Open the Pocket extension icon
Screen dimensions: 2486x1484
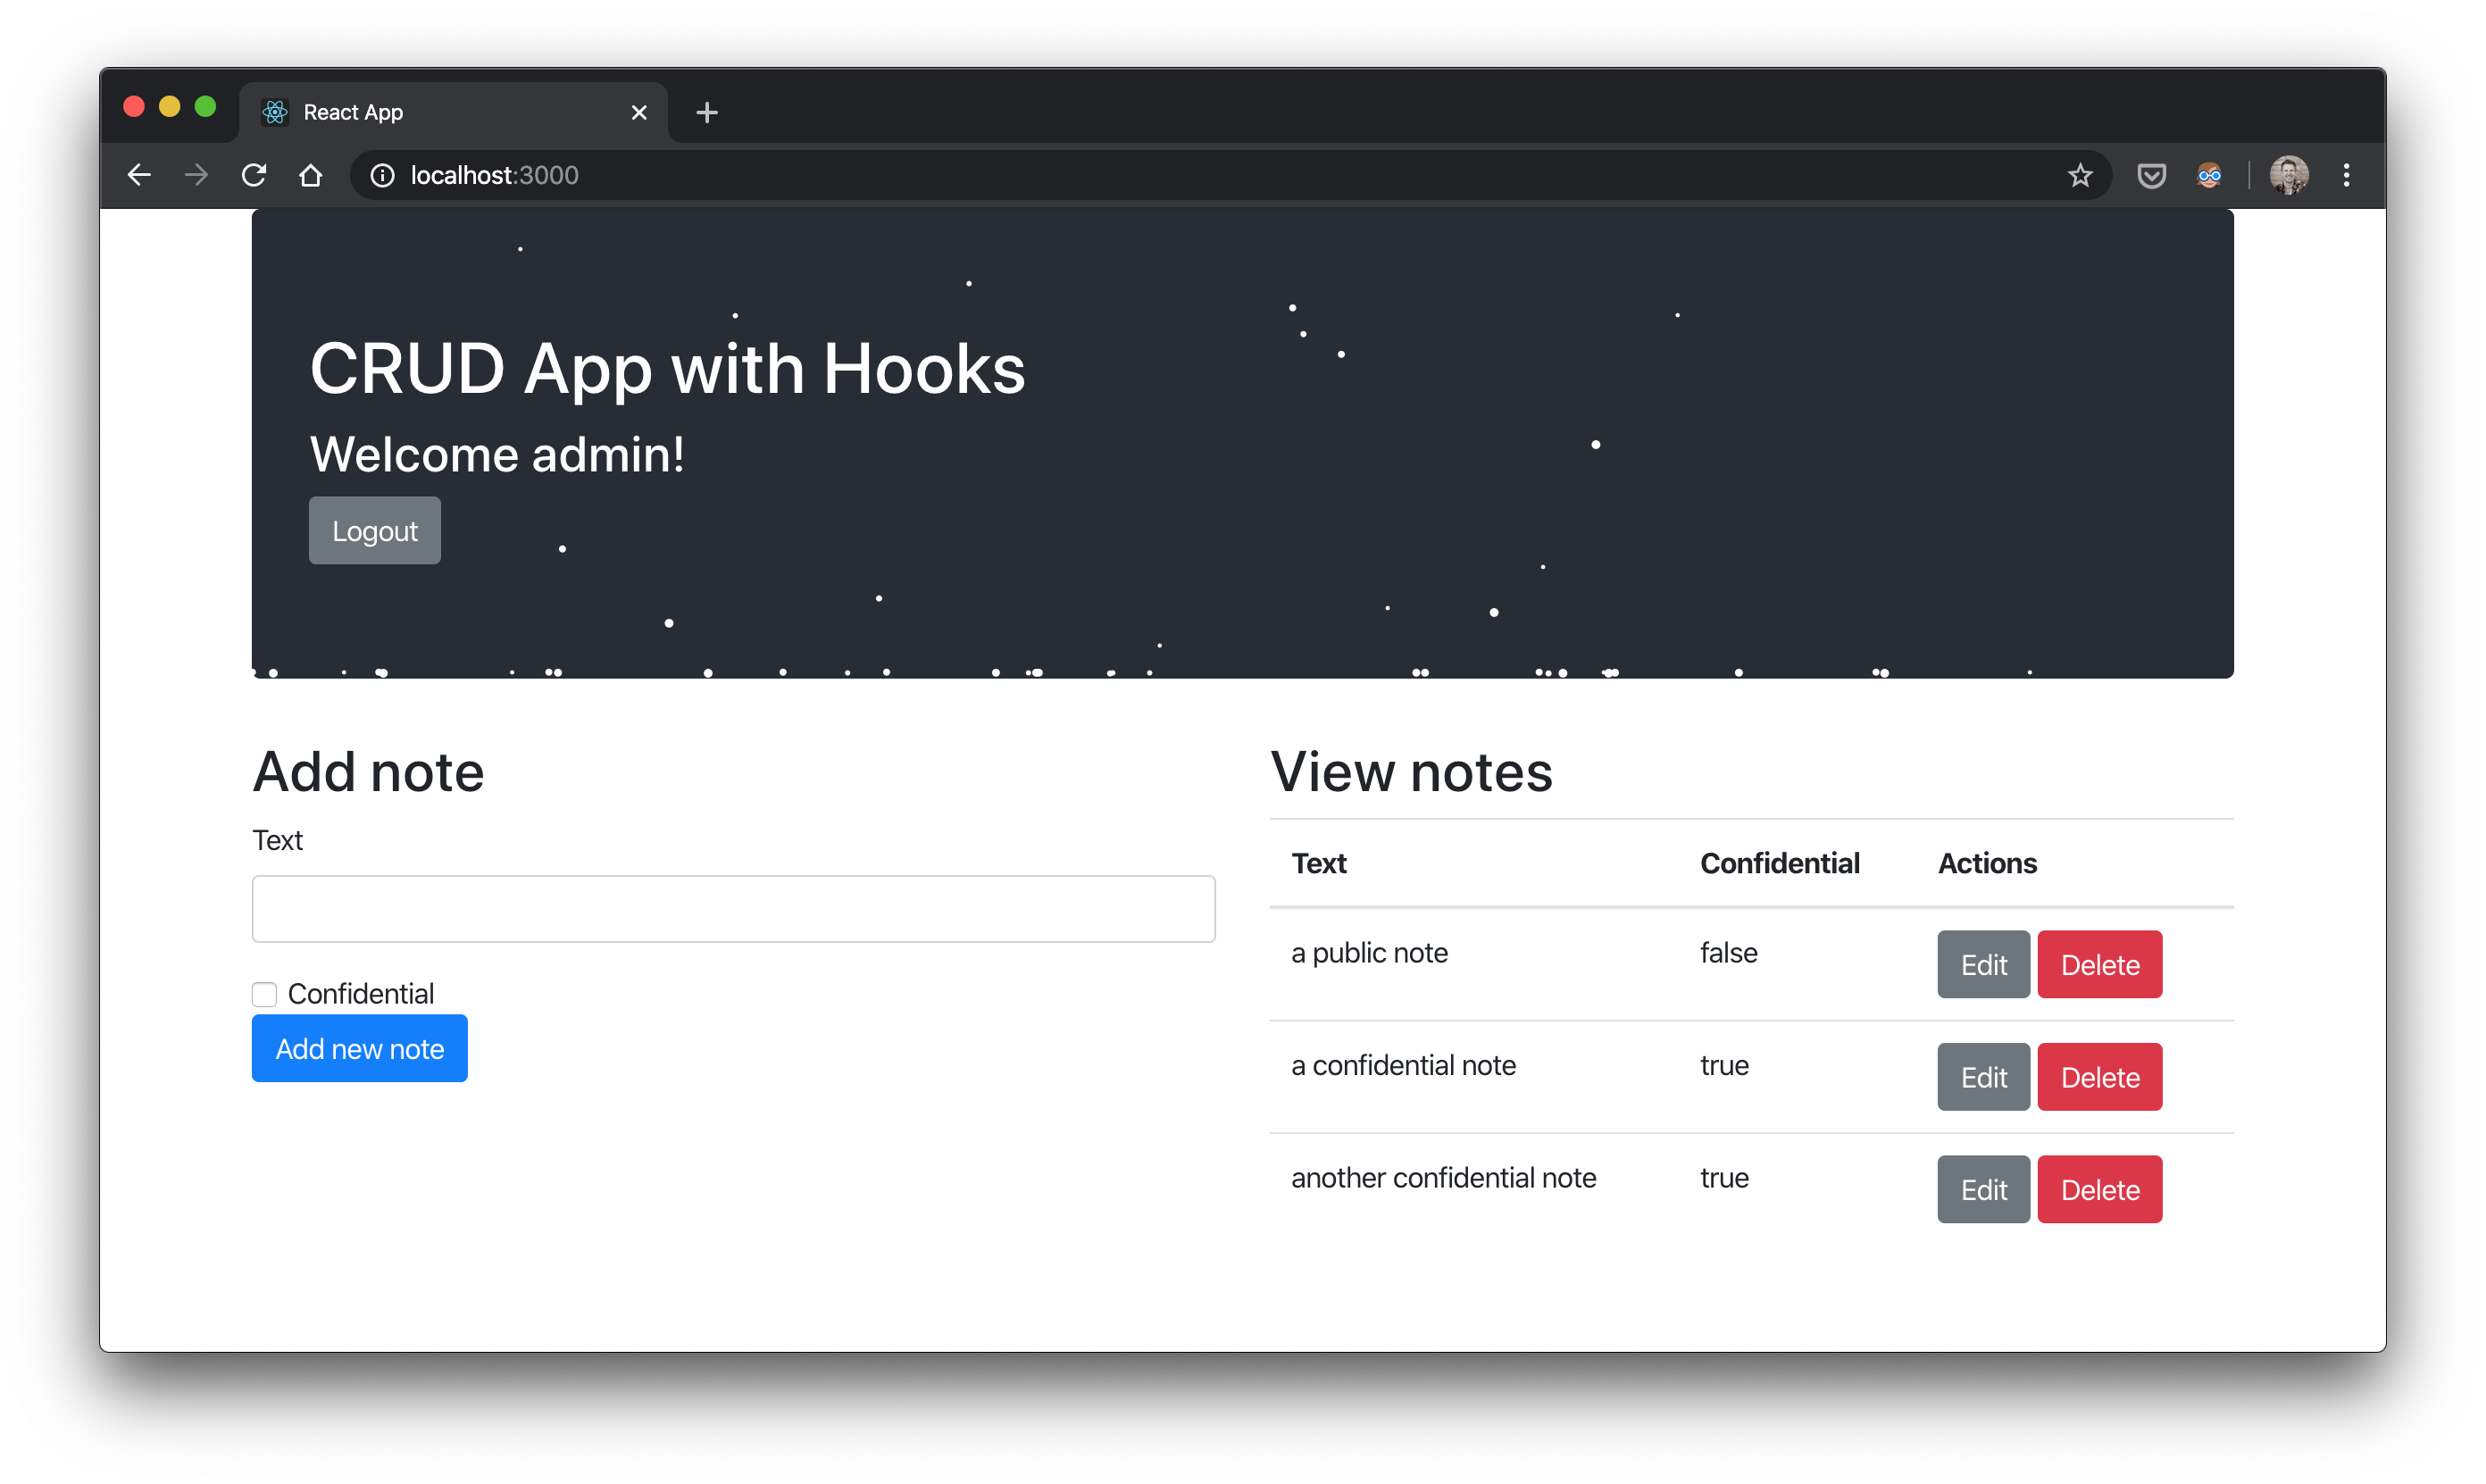click(x=2151, y=176)
